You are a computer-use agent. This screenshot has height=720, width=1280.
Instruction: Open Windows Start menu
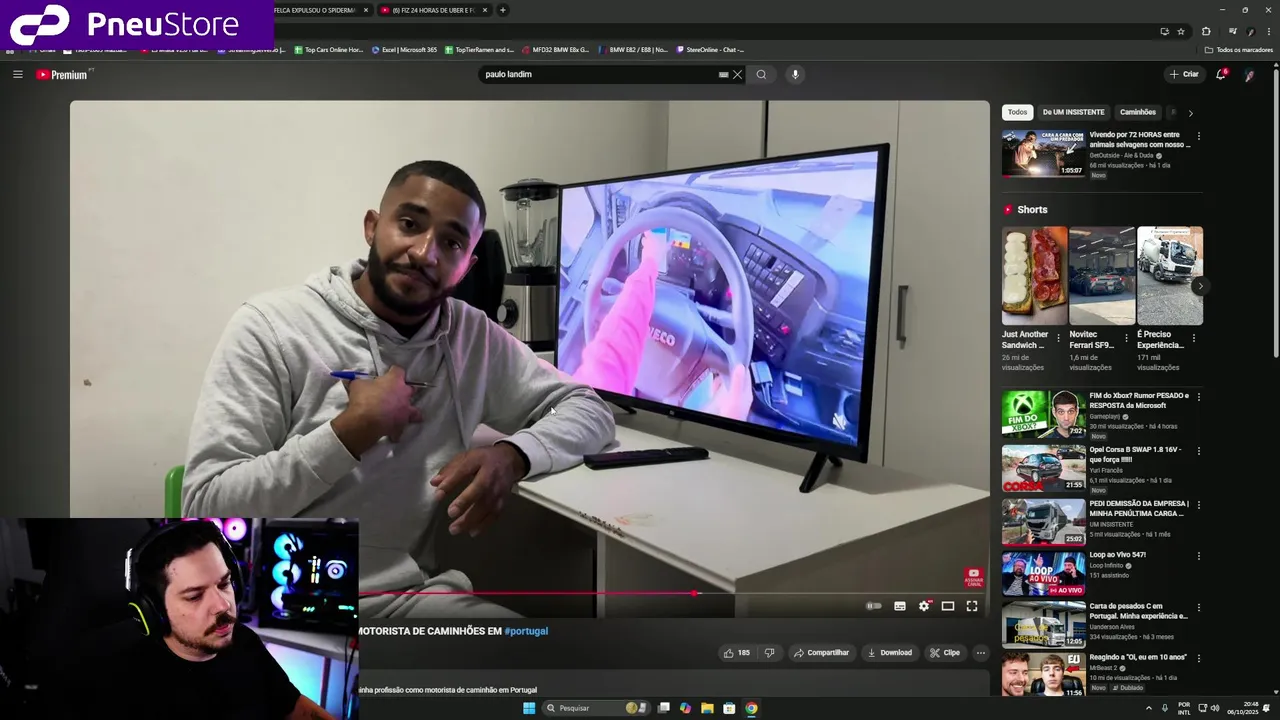click(529, 708)
